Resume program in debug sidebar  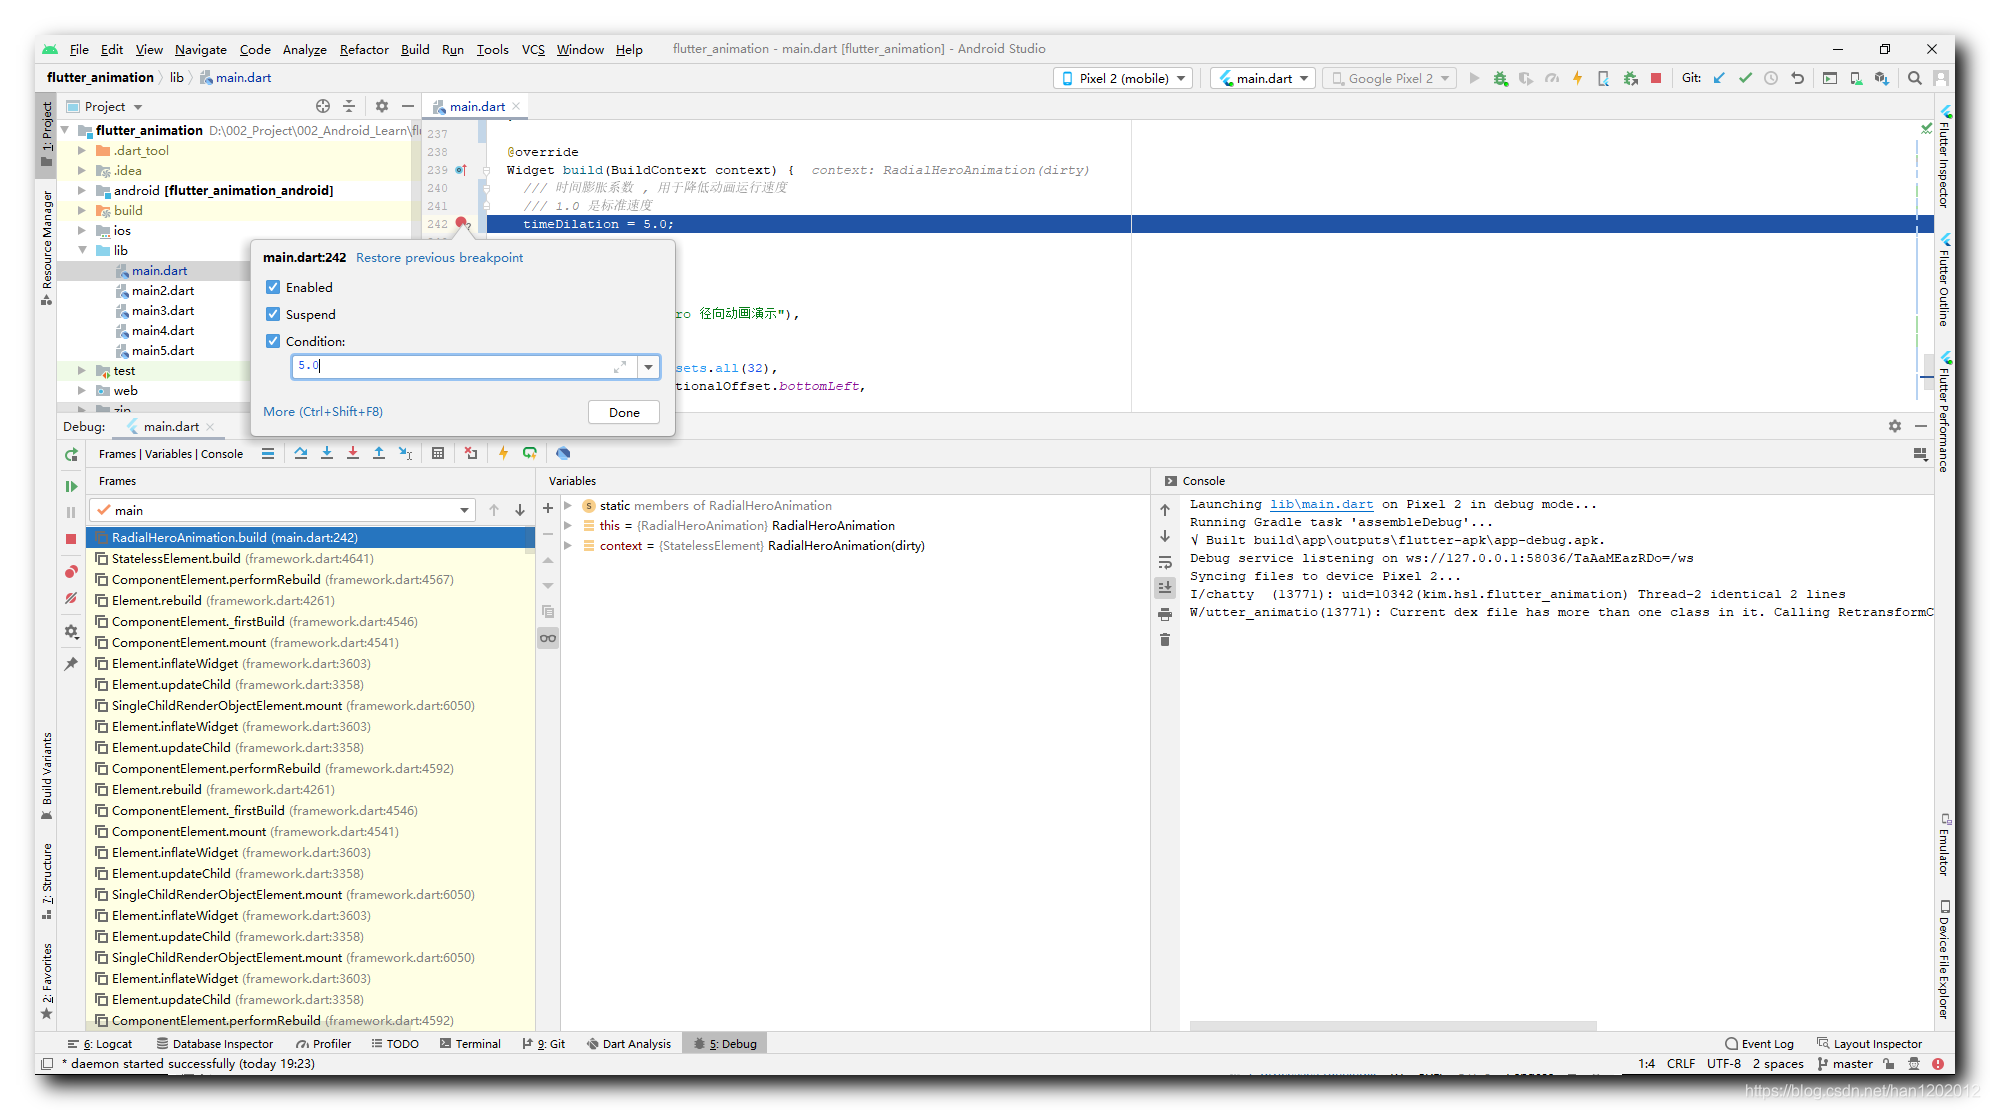pos(71,486)
